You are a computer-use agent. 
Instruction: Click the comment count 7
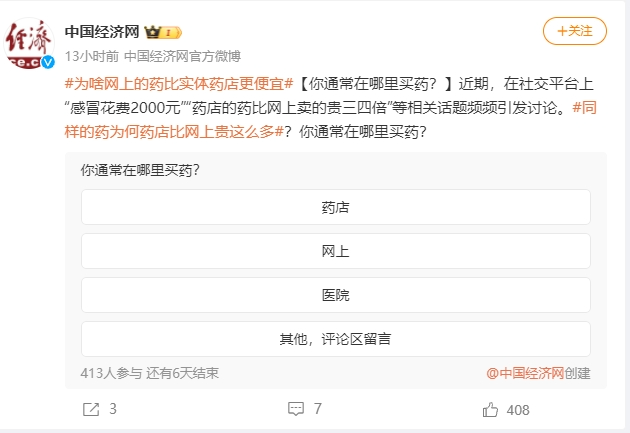click(318, 409)
